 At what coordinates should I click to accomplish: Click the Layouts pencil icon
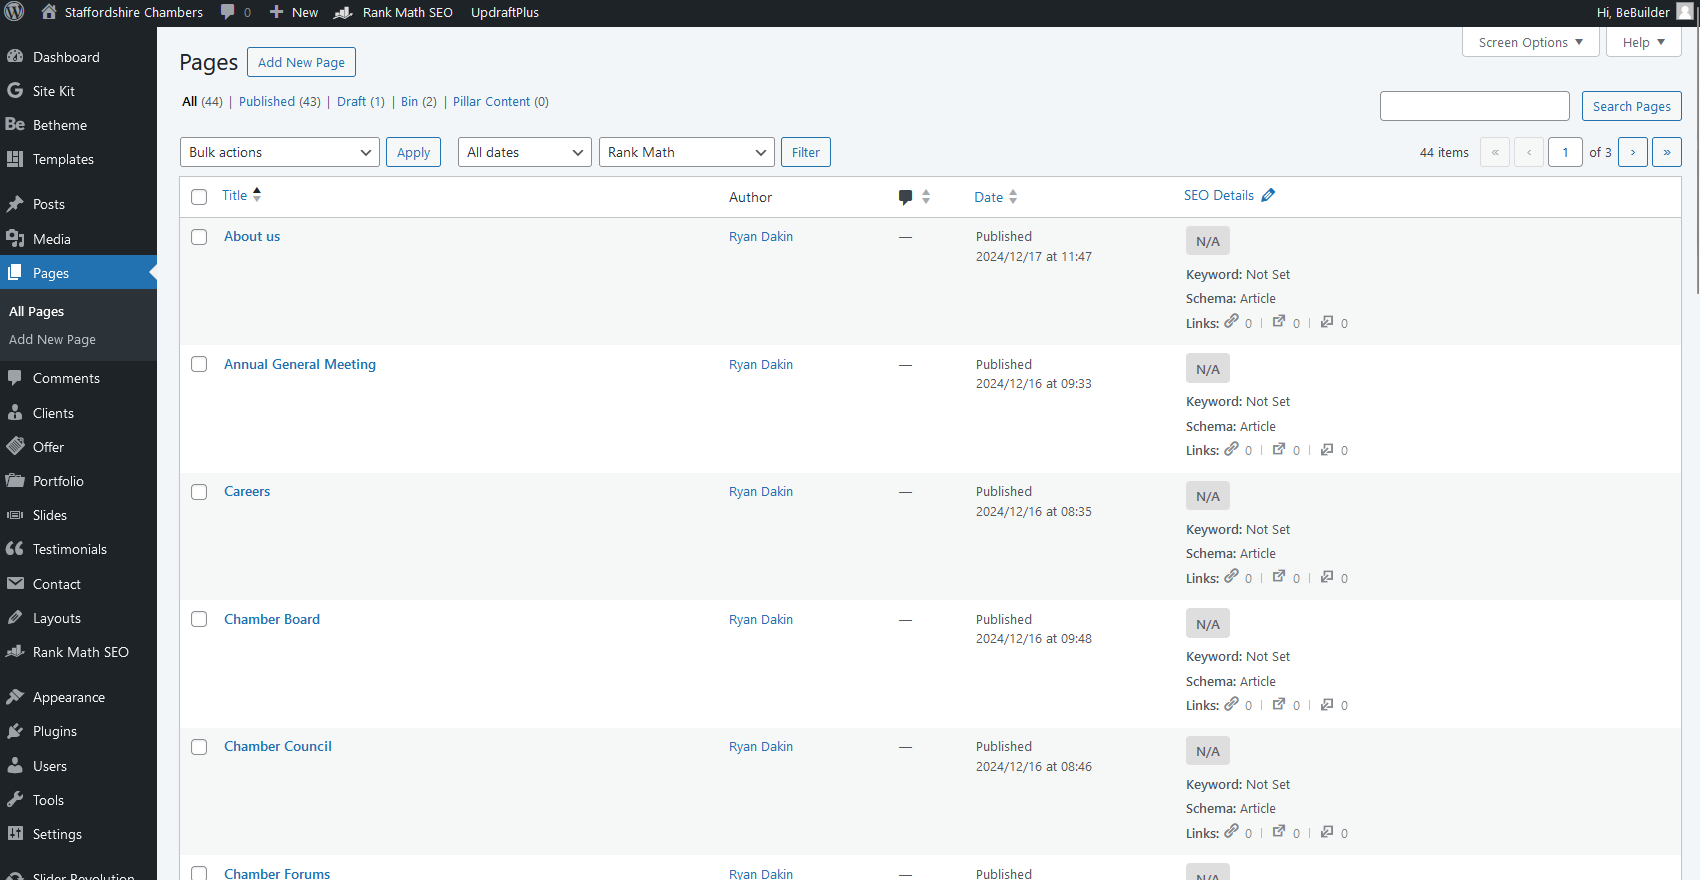coord(15,618)
